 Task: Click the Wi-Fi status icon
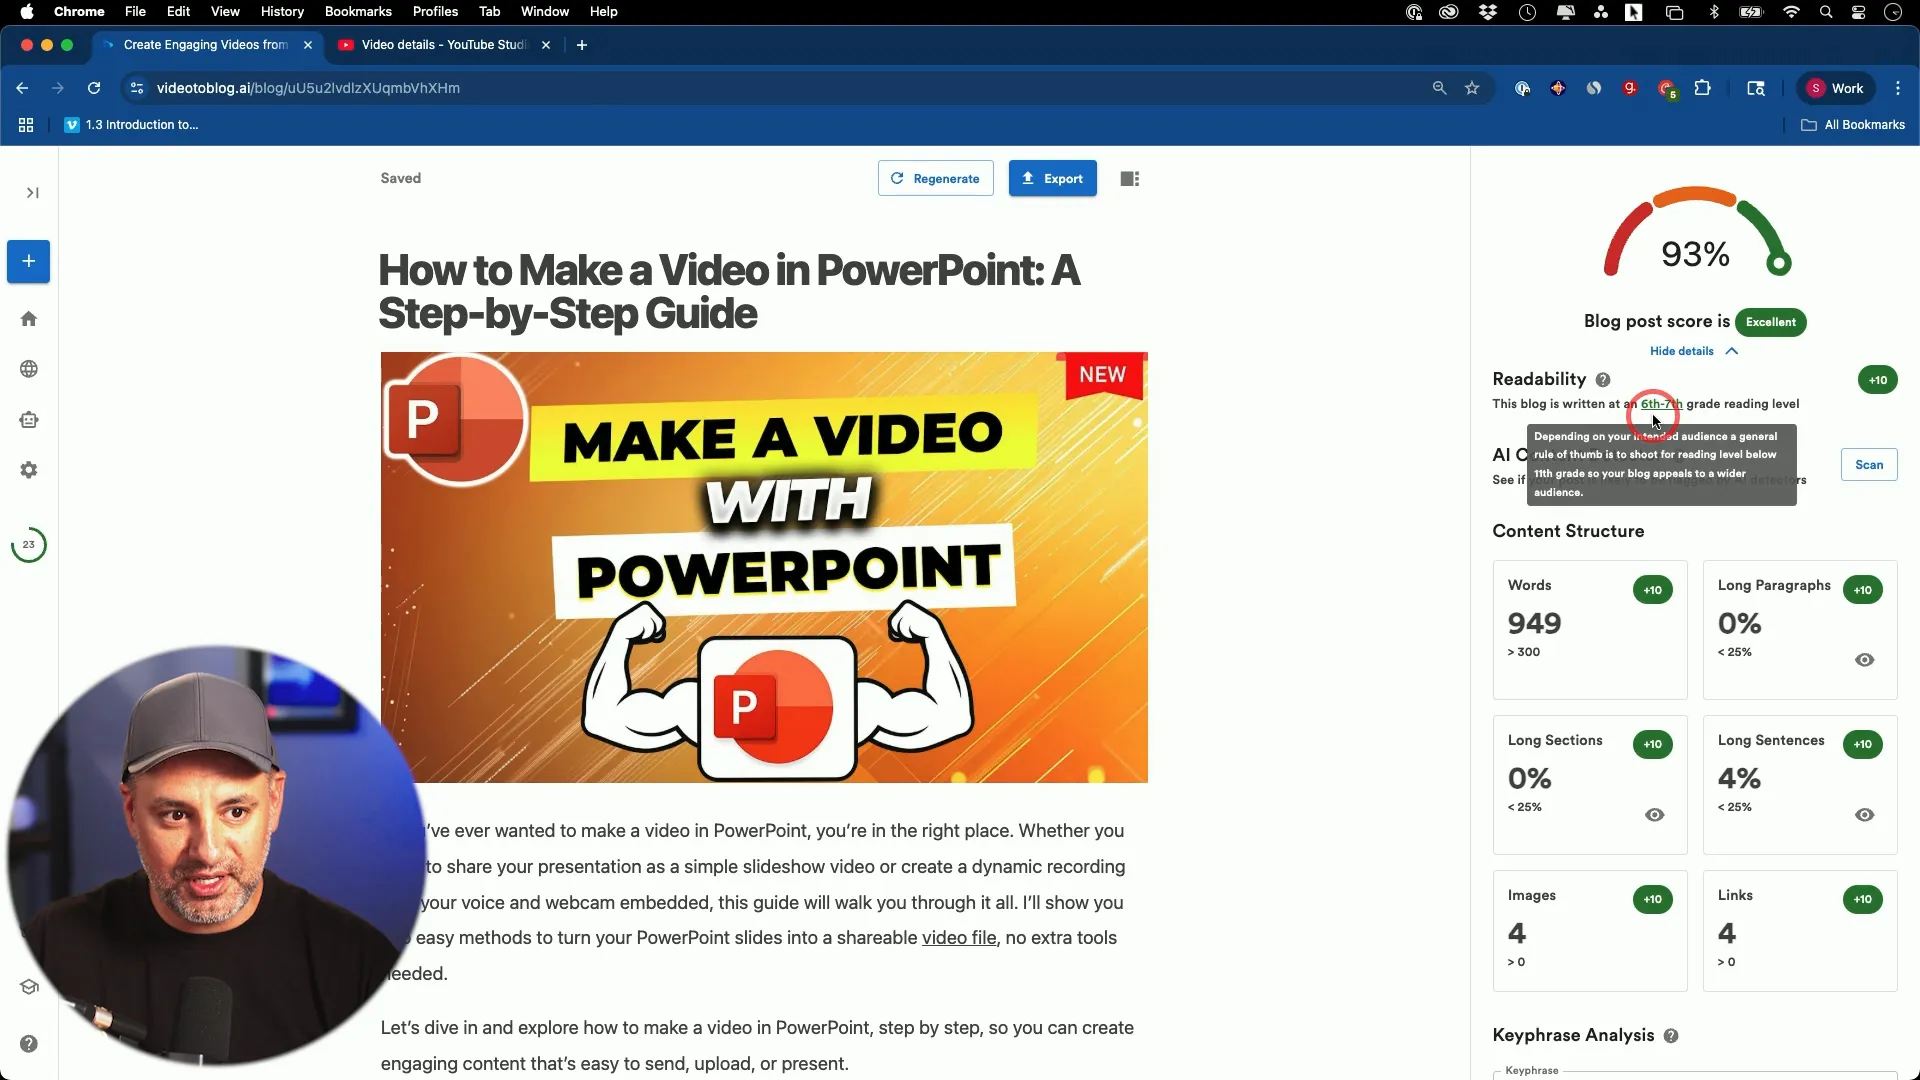point(1791,12)
